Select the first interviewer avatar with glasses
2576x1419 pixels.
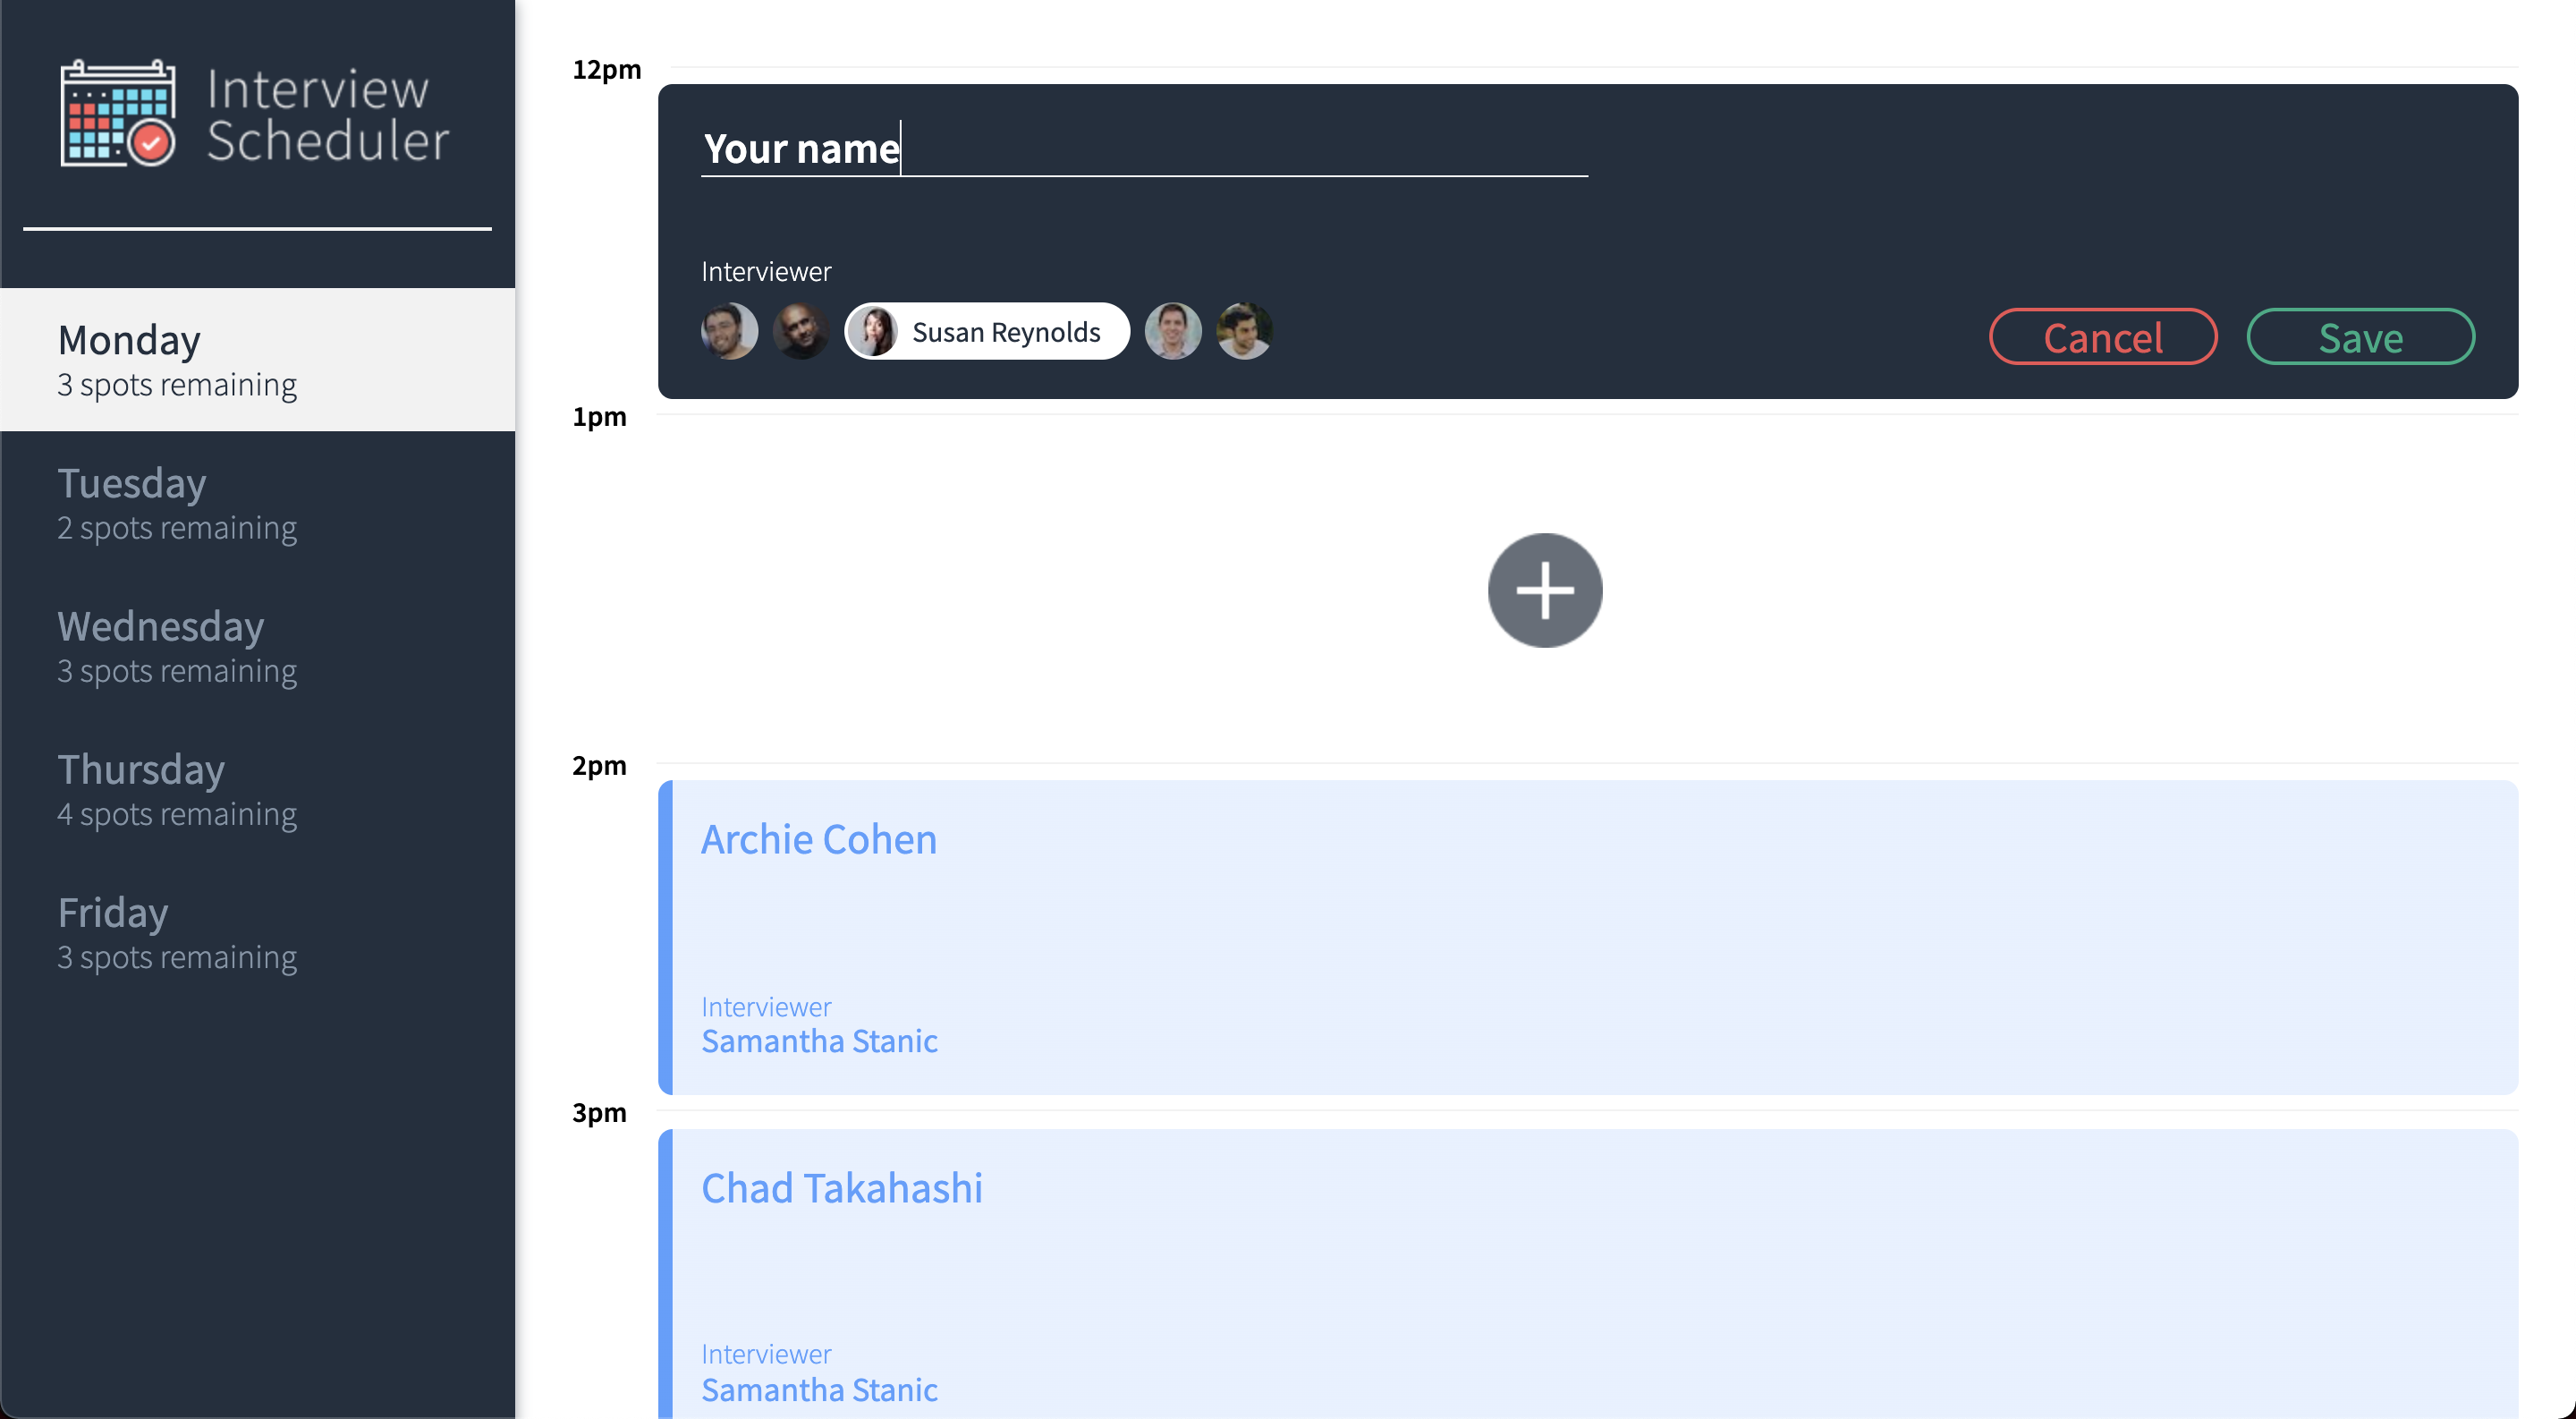click(x=729, y=331)
